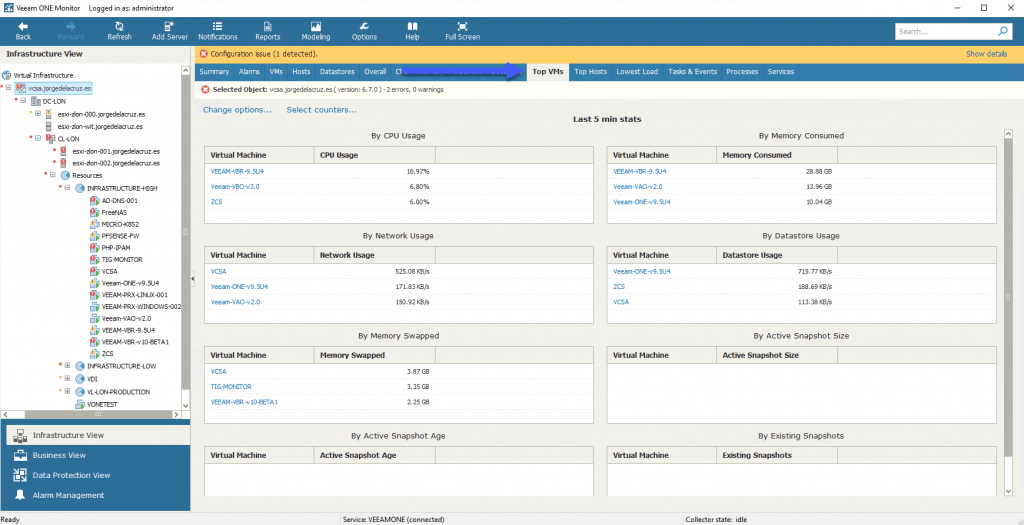The height and width of the screenshot is (525, 1024).
Task: Click the Show details link
Action: coord(986,54)
